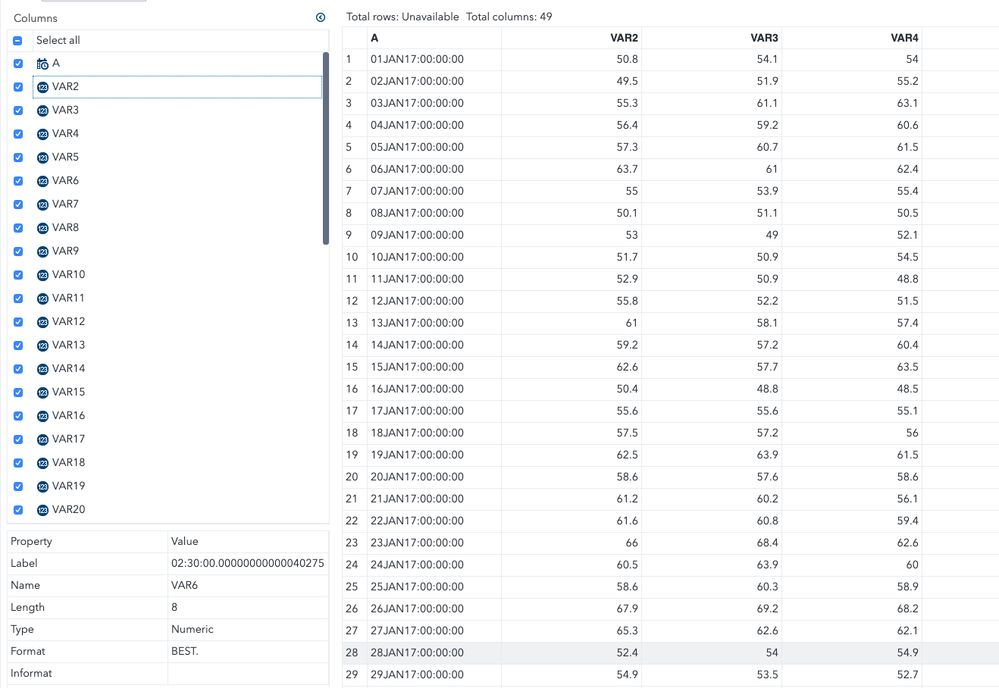Uncheck the VAR20 column checkbox
999x688 pixels.
(x=18, y=511)
